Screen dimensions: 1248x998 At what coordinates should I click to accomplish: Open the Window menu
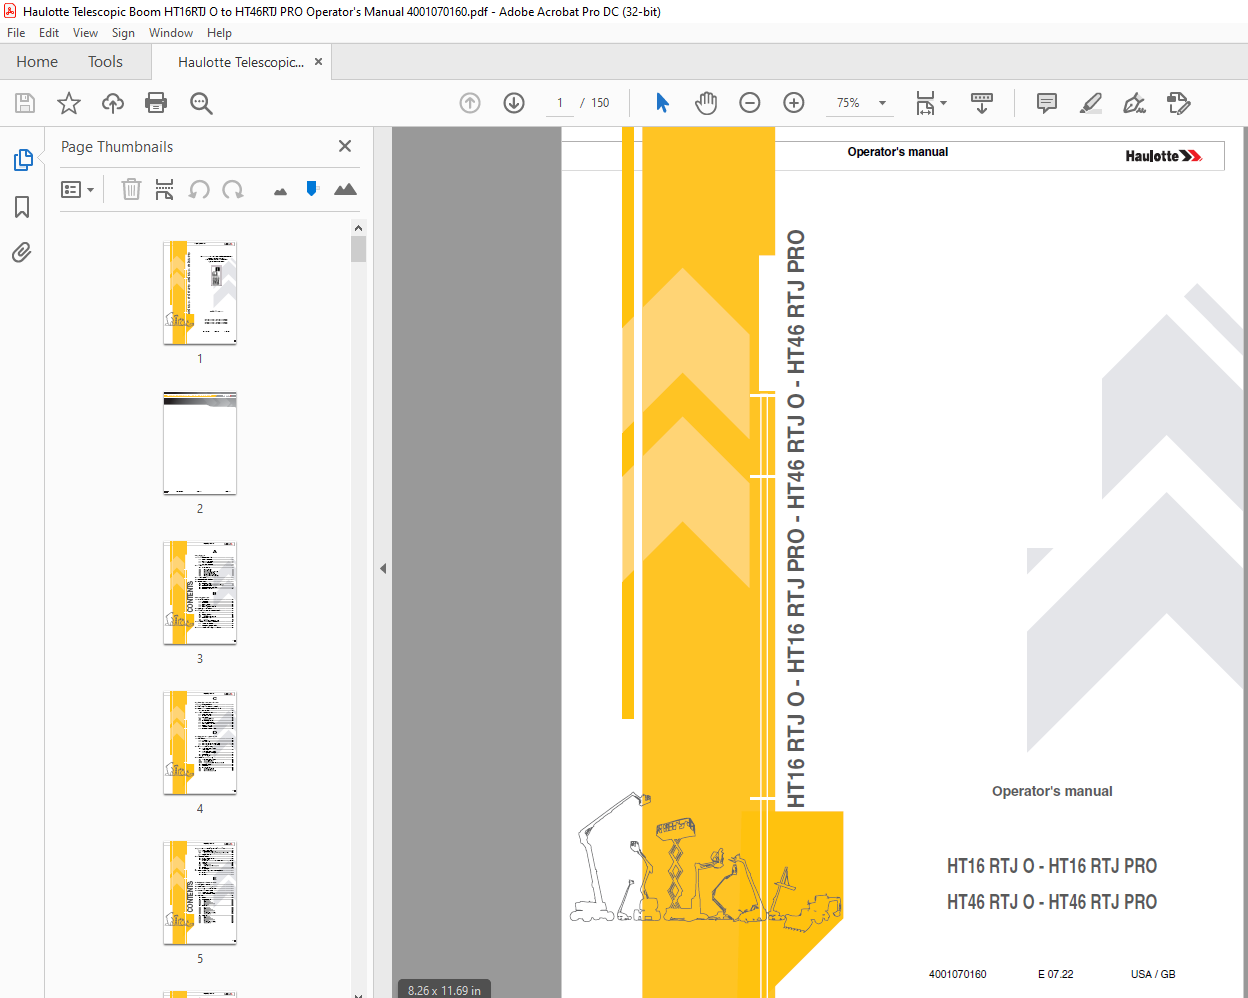[x=171, y=33]
